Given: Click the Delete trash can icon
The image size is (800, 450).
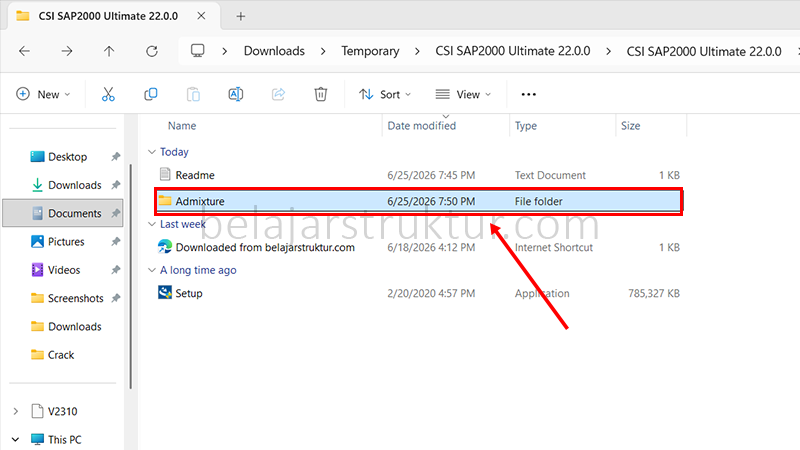Looking at the screenshot, I should [x=320, y=94].
